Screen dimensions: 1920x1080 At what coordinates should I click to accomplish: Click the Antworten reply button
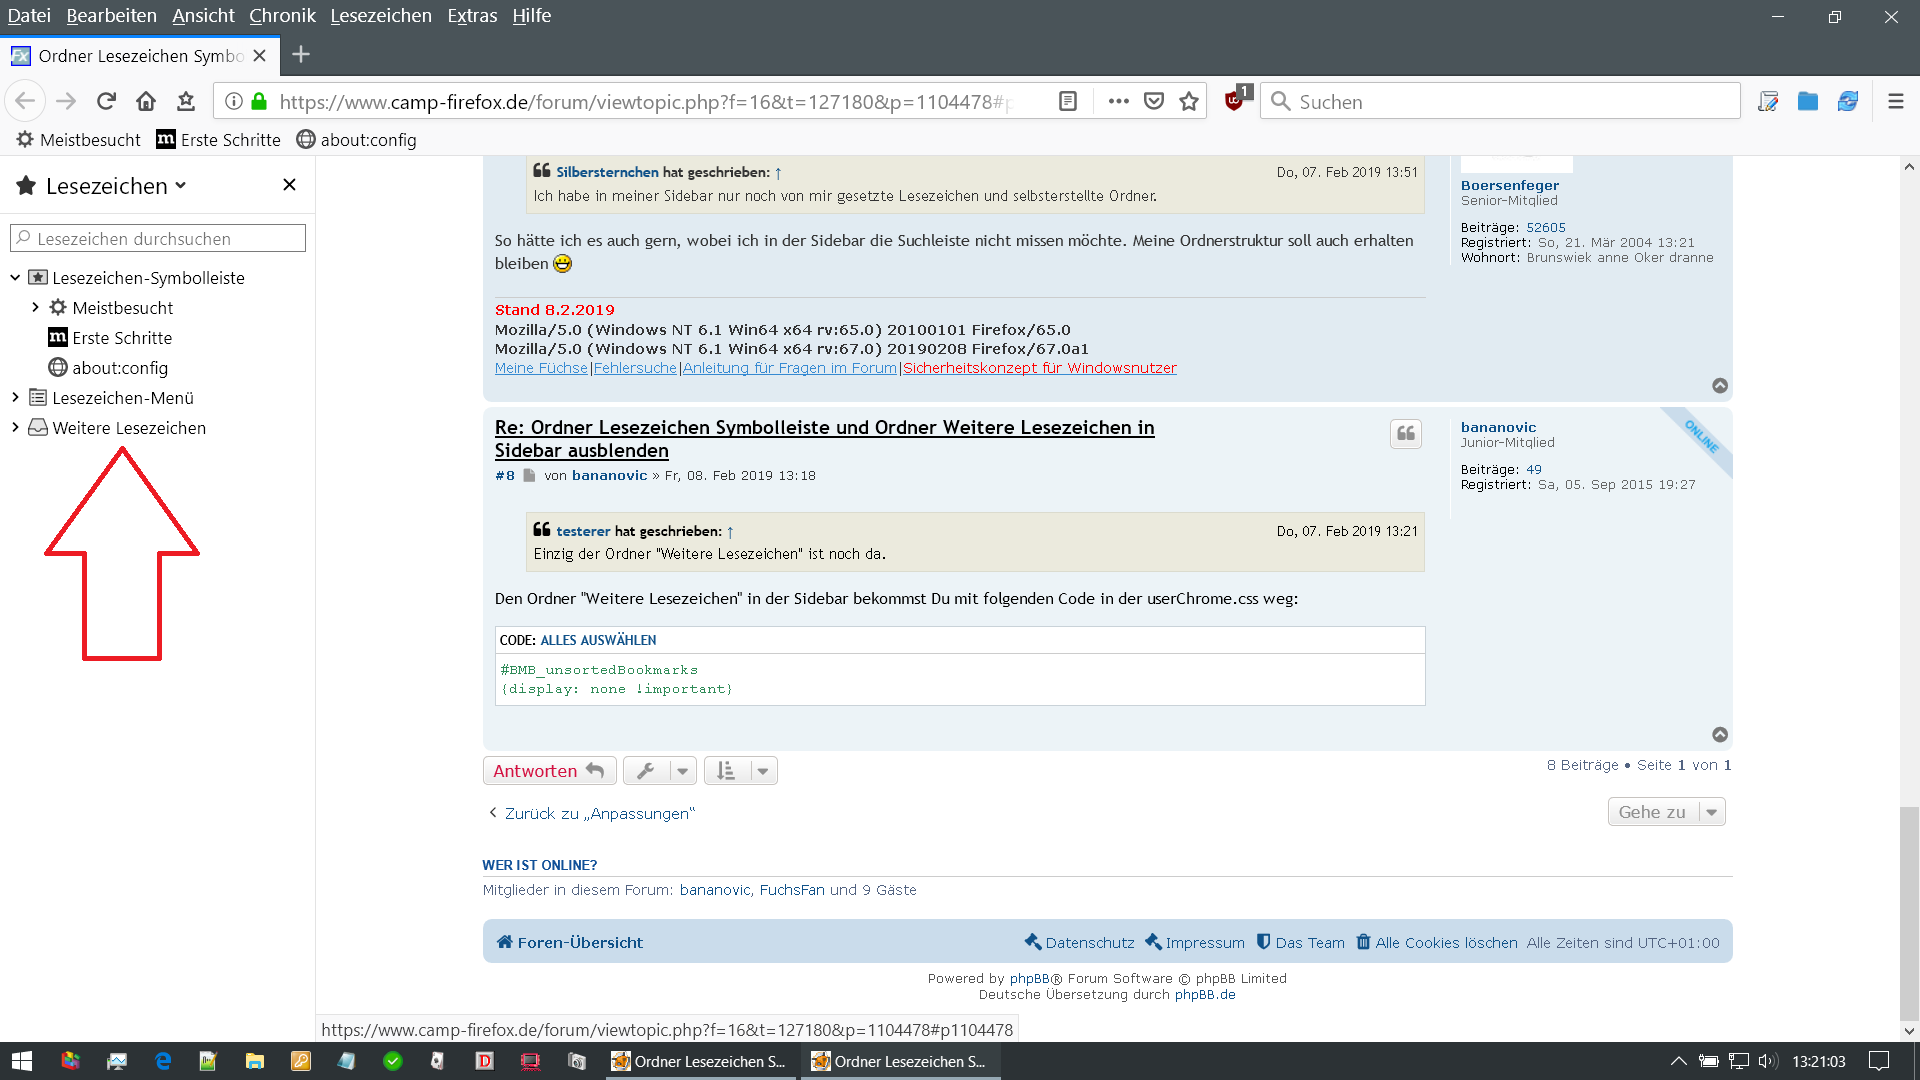pos(549,771)
